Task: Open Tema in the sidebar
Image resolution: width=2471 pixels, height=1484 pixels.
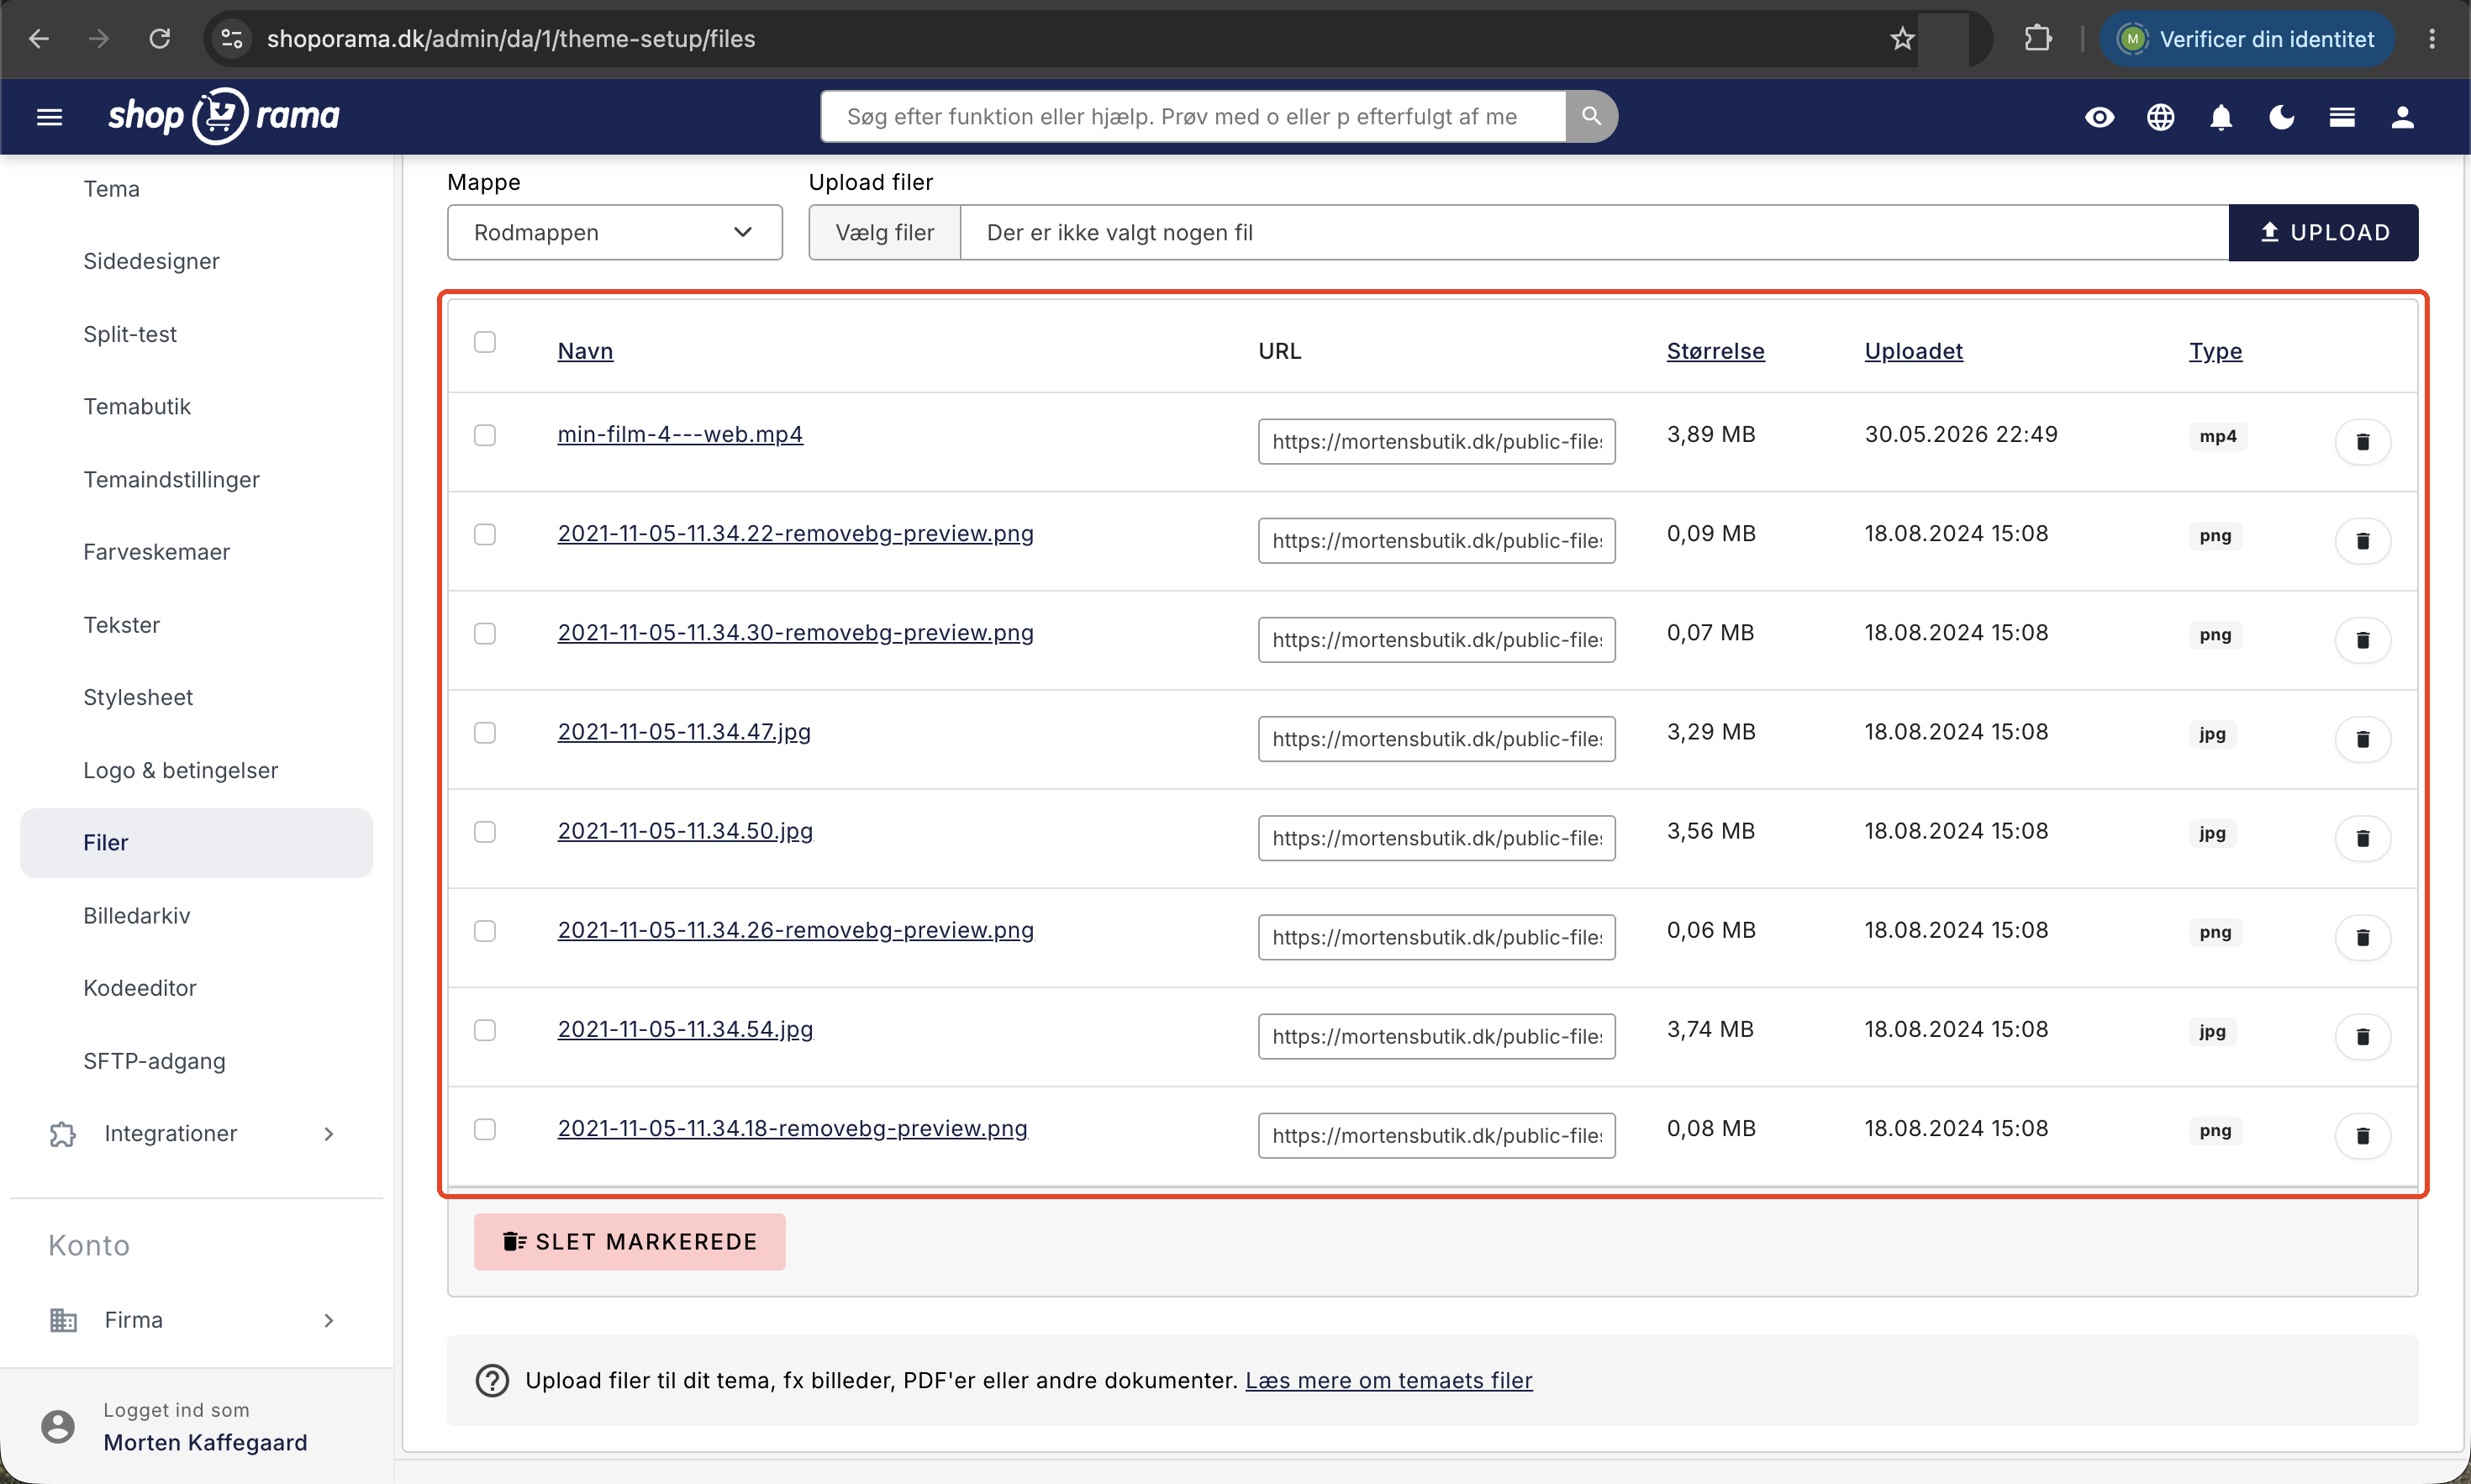Action: [111, 189]
